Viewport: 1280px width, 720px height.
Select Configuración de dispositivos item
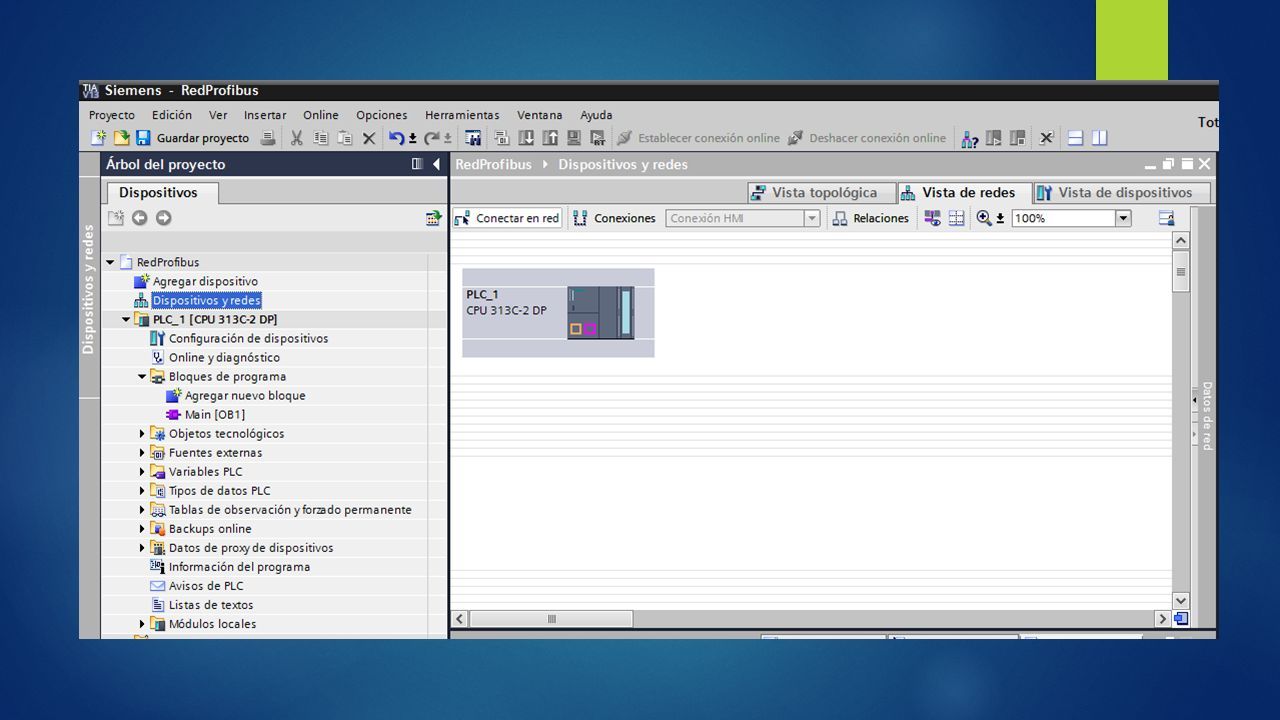248,338
